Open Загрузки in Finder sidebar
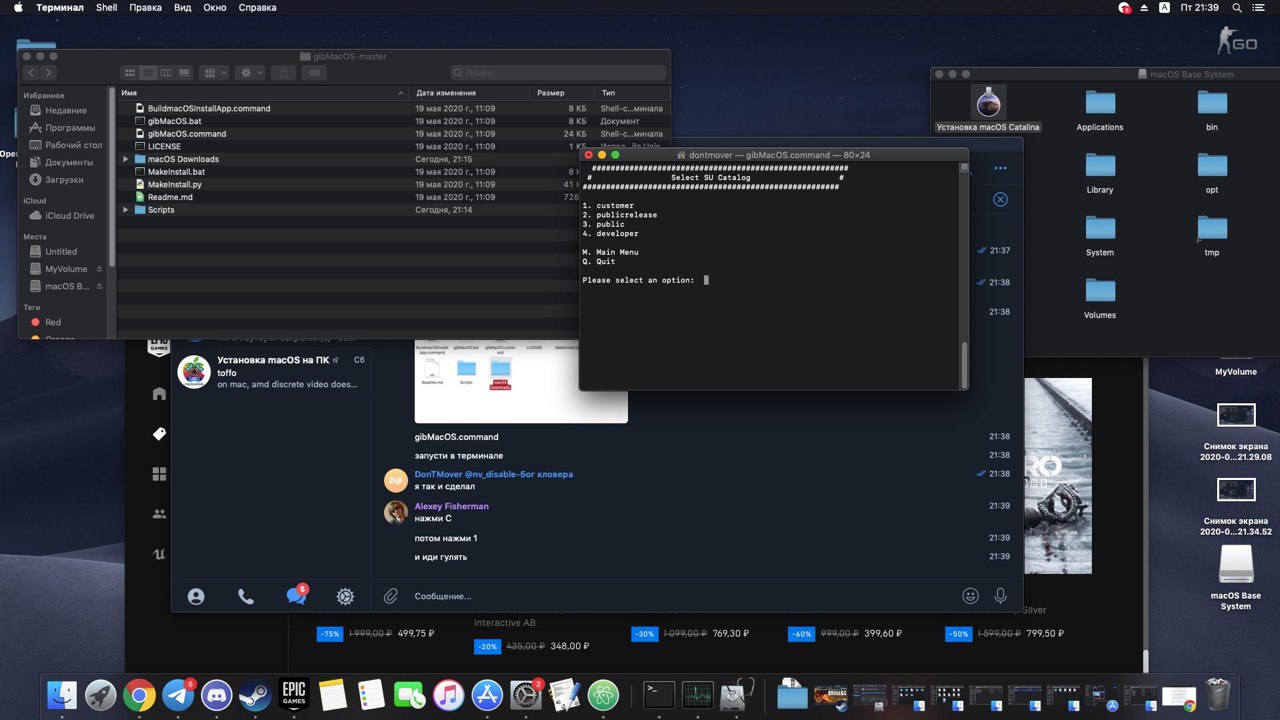 64,180
